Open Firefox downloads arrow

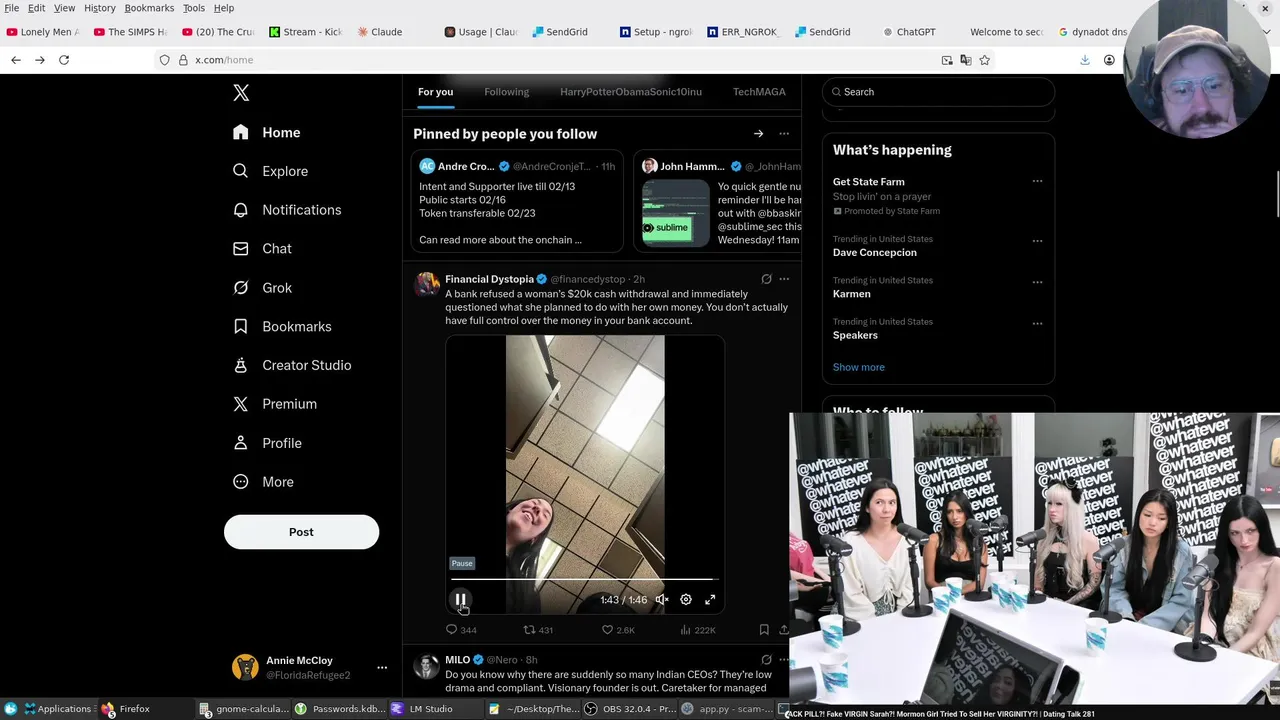pyautogui.click(x=1084, y=60)
